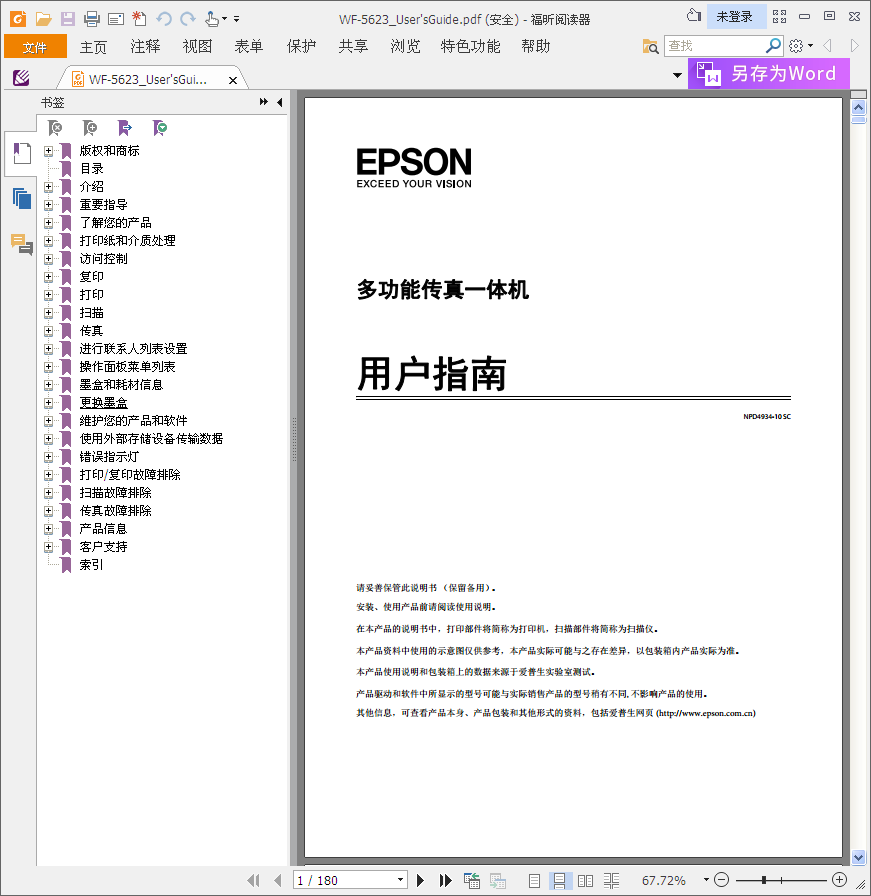Go to next page arrow
Screen dimensions: 871x896
pos(421,881)
